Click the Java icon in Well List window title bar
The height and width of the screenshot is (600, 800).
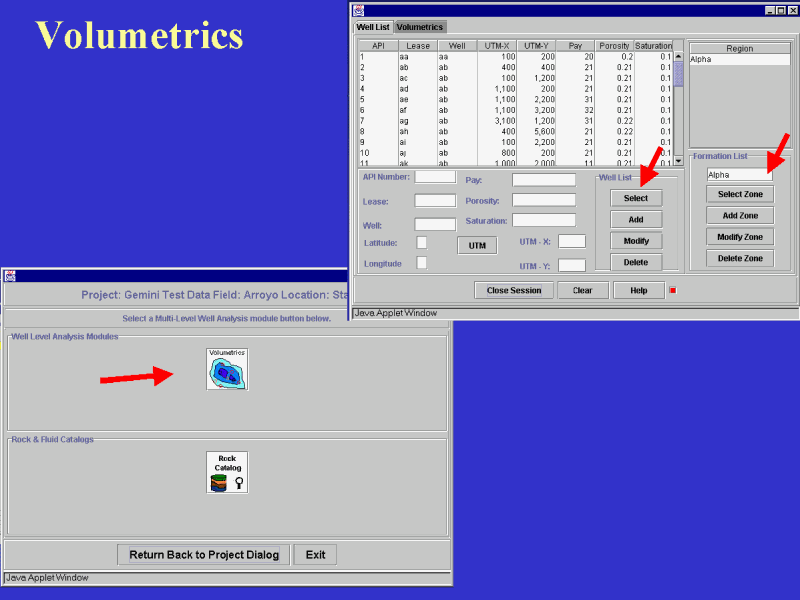(x=358, y=9)
